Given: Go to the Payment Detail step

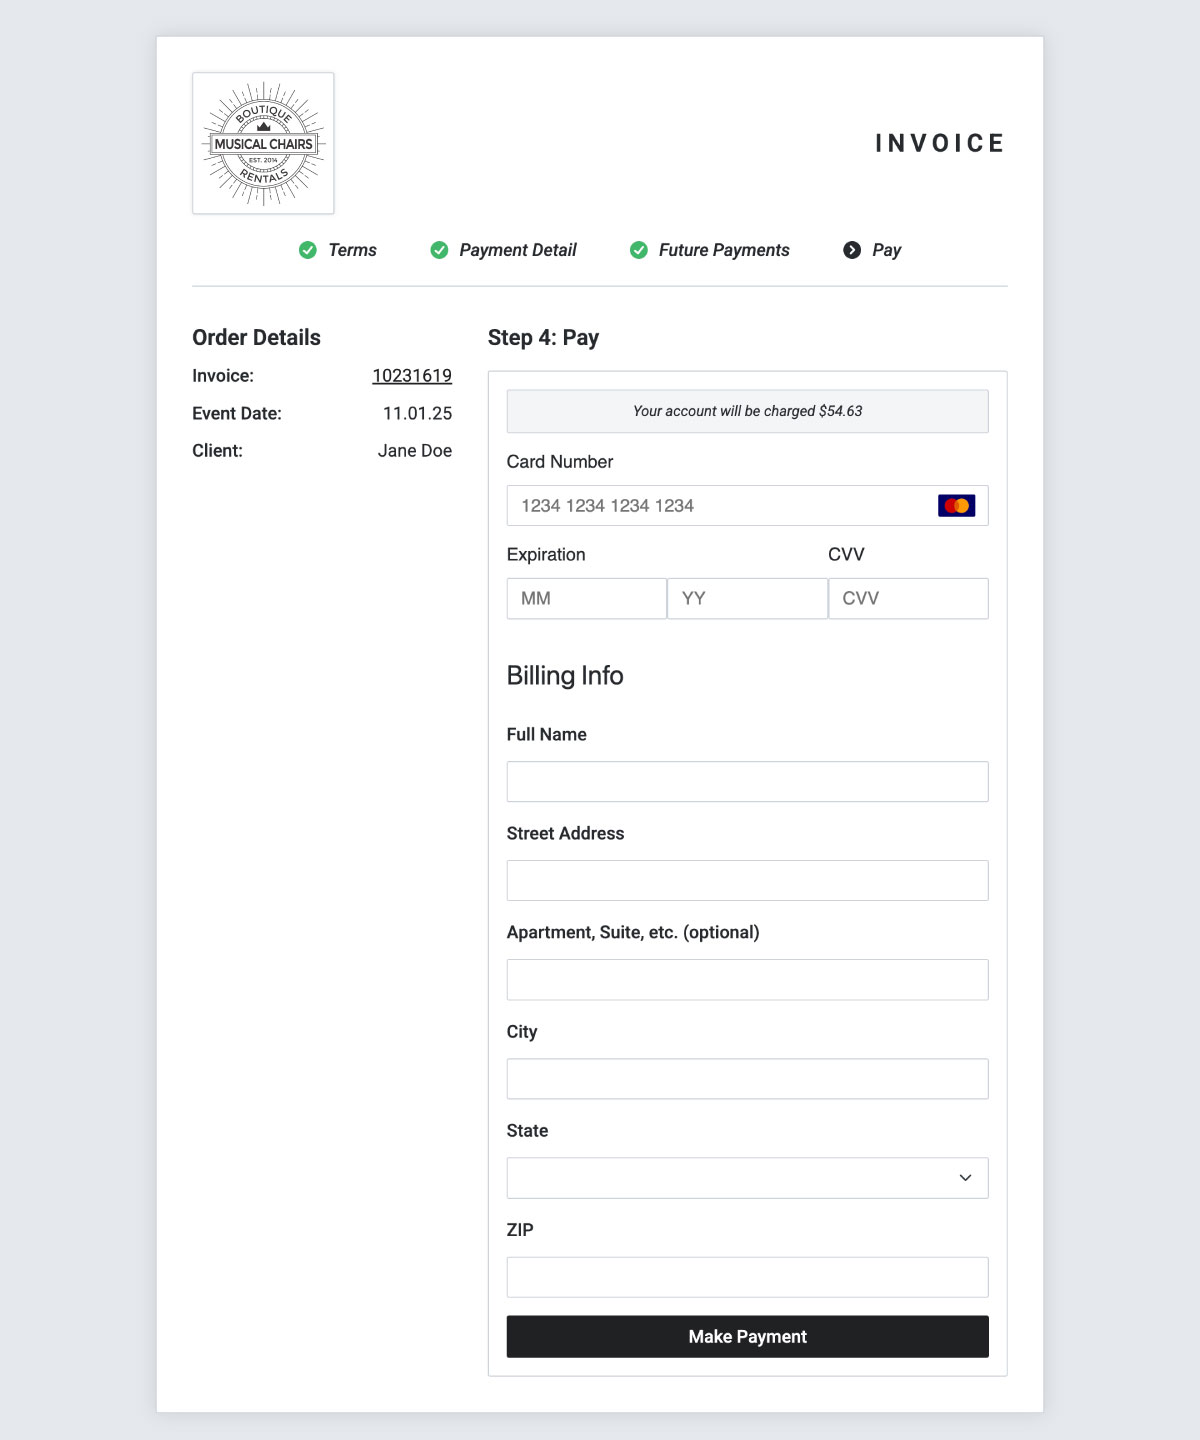Looking at the screenshot, I should click(x=518, y=250).
